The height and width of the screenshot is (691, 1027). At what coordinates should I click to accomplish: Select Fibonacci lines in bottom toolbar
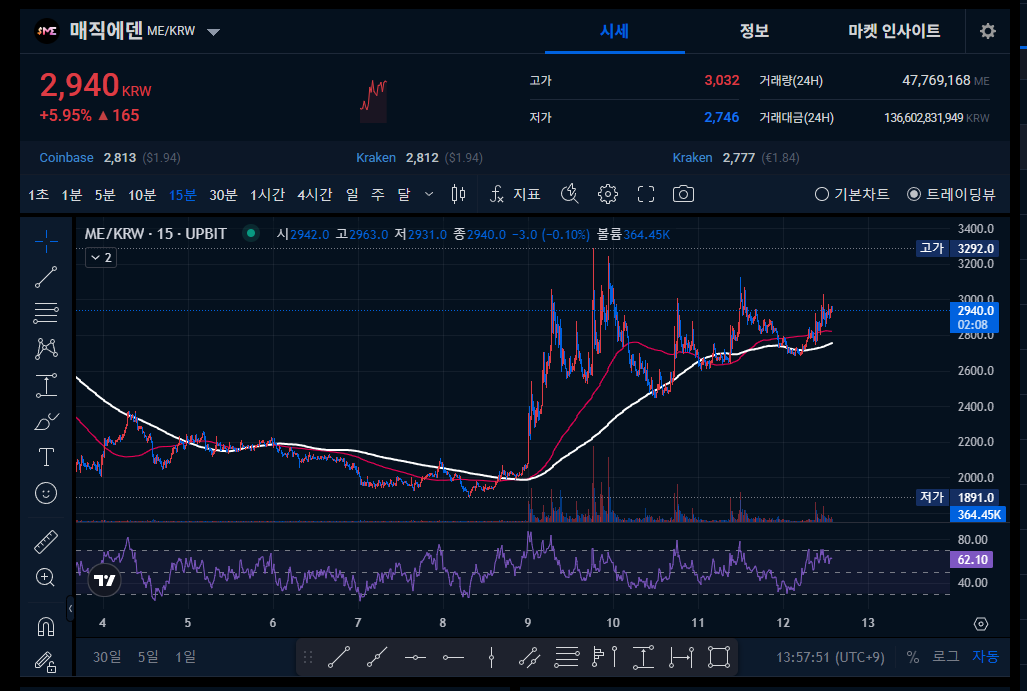click(567, 657)
